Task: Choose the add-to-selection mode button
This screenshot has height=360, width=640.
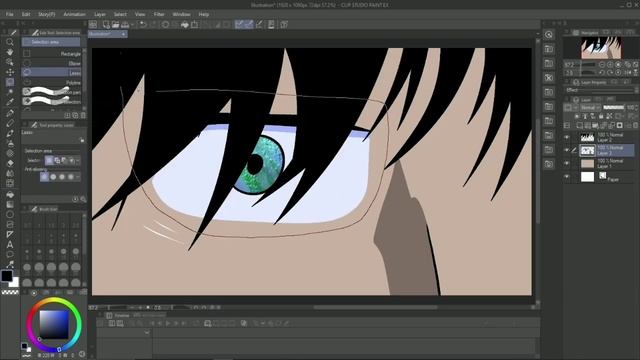Action: coord(57,160)
